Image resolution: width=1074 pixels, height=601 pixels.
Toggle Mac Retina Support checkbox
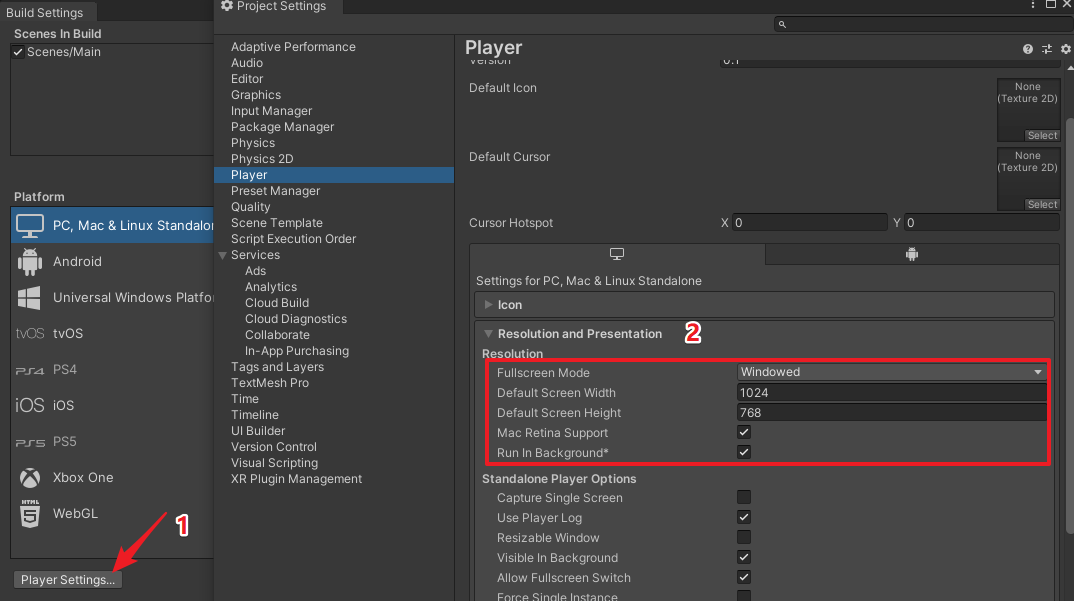point(744,432)
